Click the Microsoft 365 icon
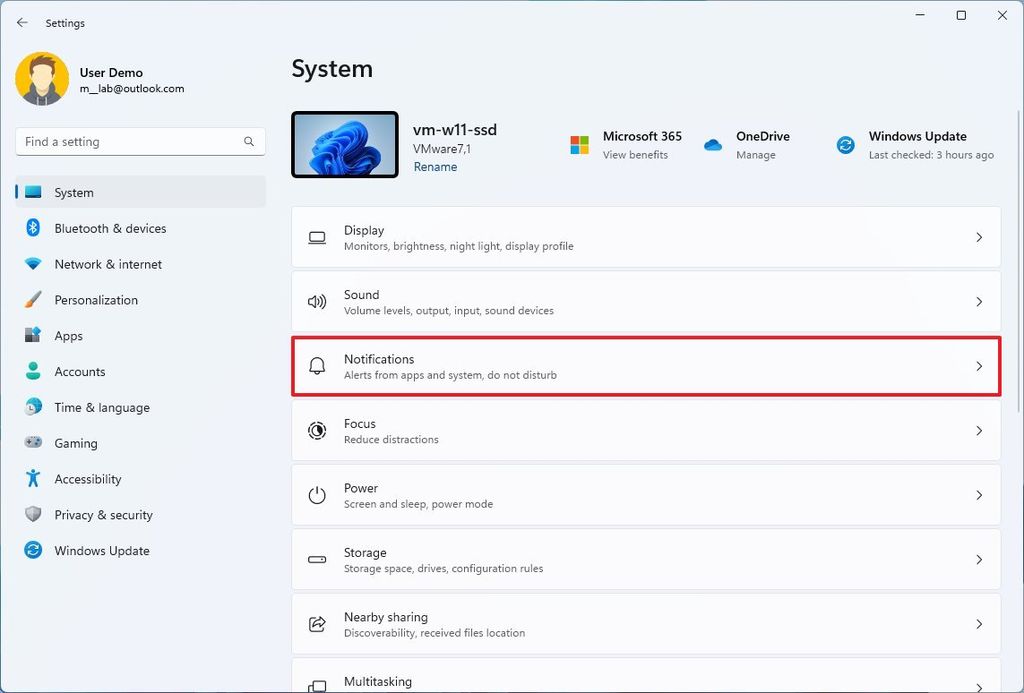 click(x=578, y=145)
